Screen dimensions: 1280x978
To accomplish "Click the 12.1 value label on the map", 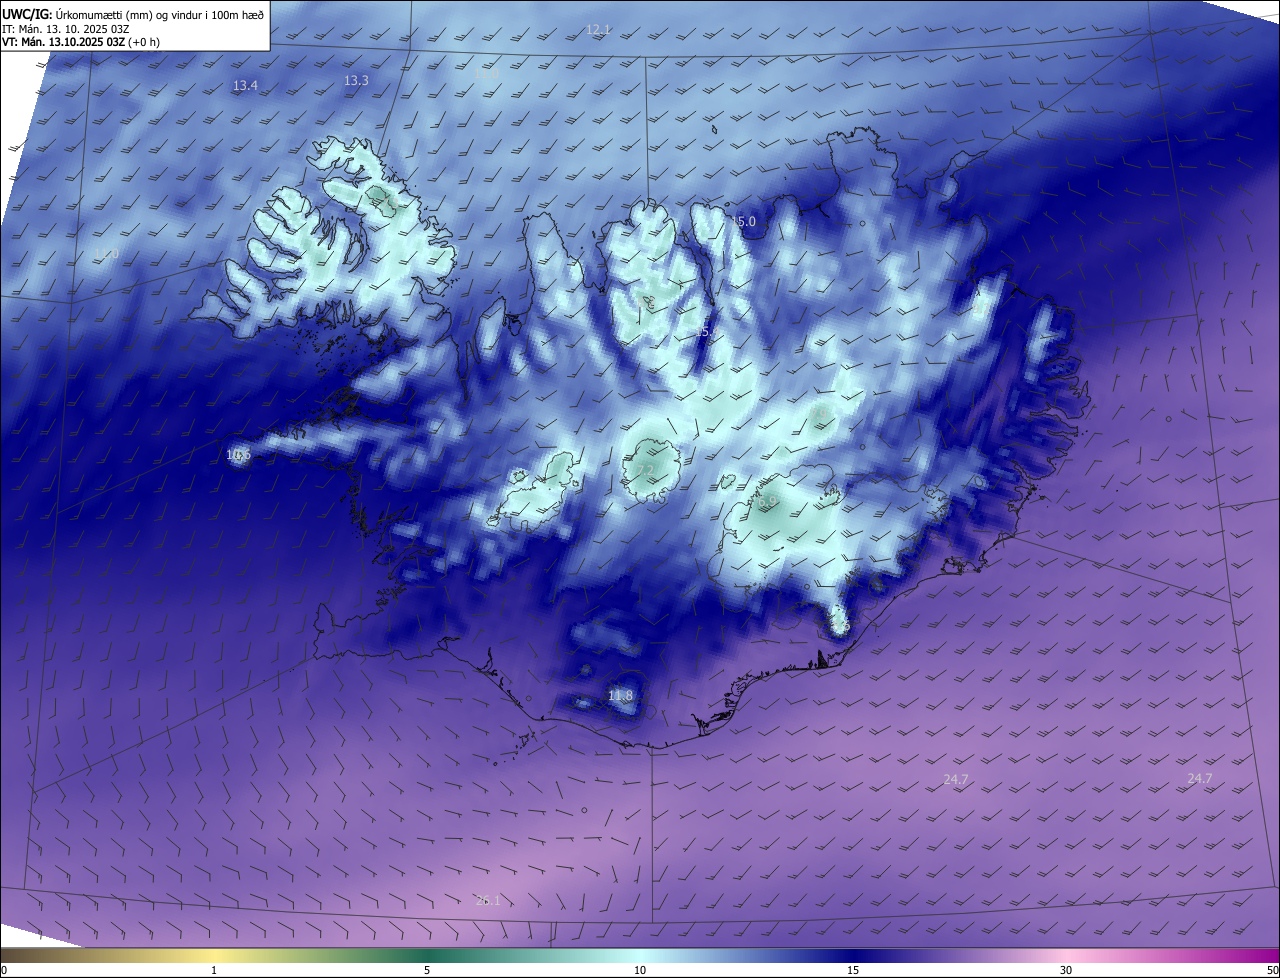I will coord(598,30).
